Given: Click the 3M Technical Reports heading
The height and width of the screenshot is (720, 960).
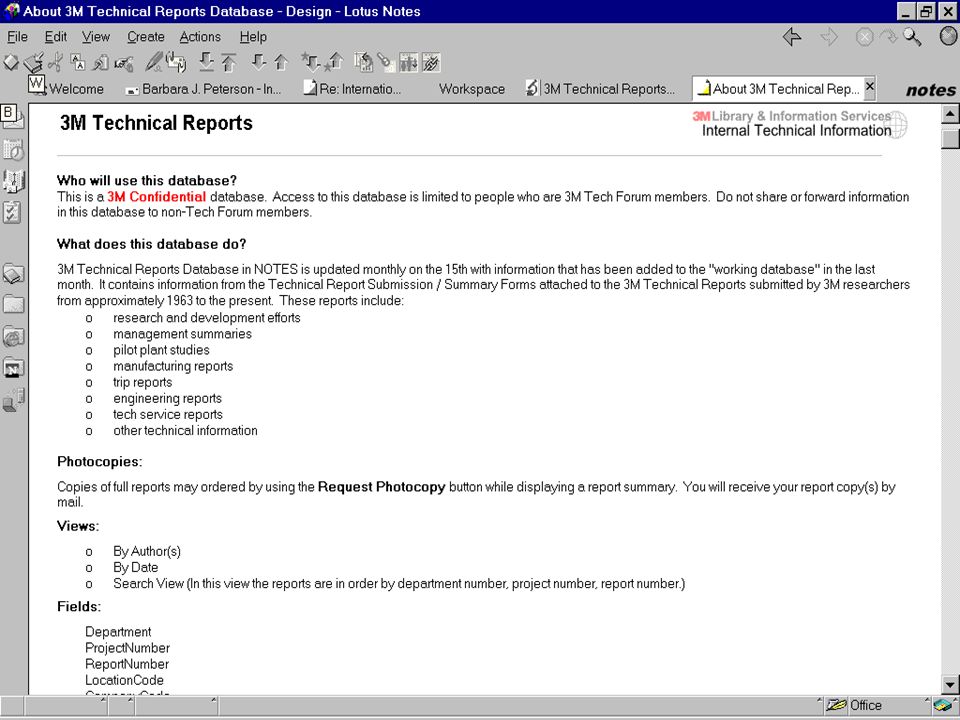Looking at the screenshot, I should coord(156,122).
